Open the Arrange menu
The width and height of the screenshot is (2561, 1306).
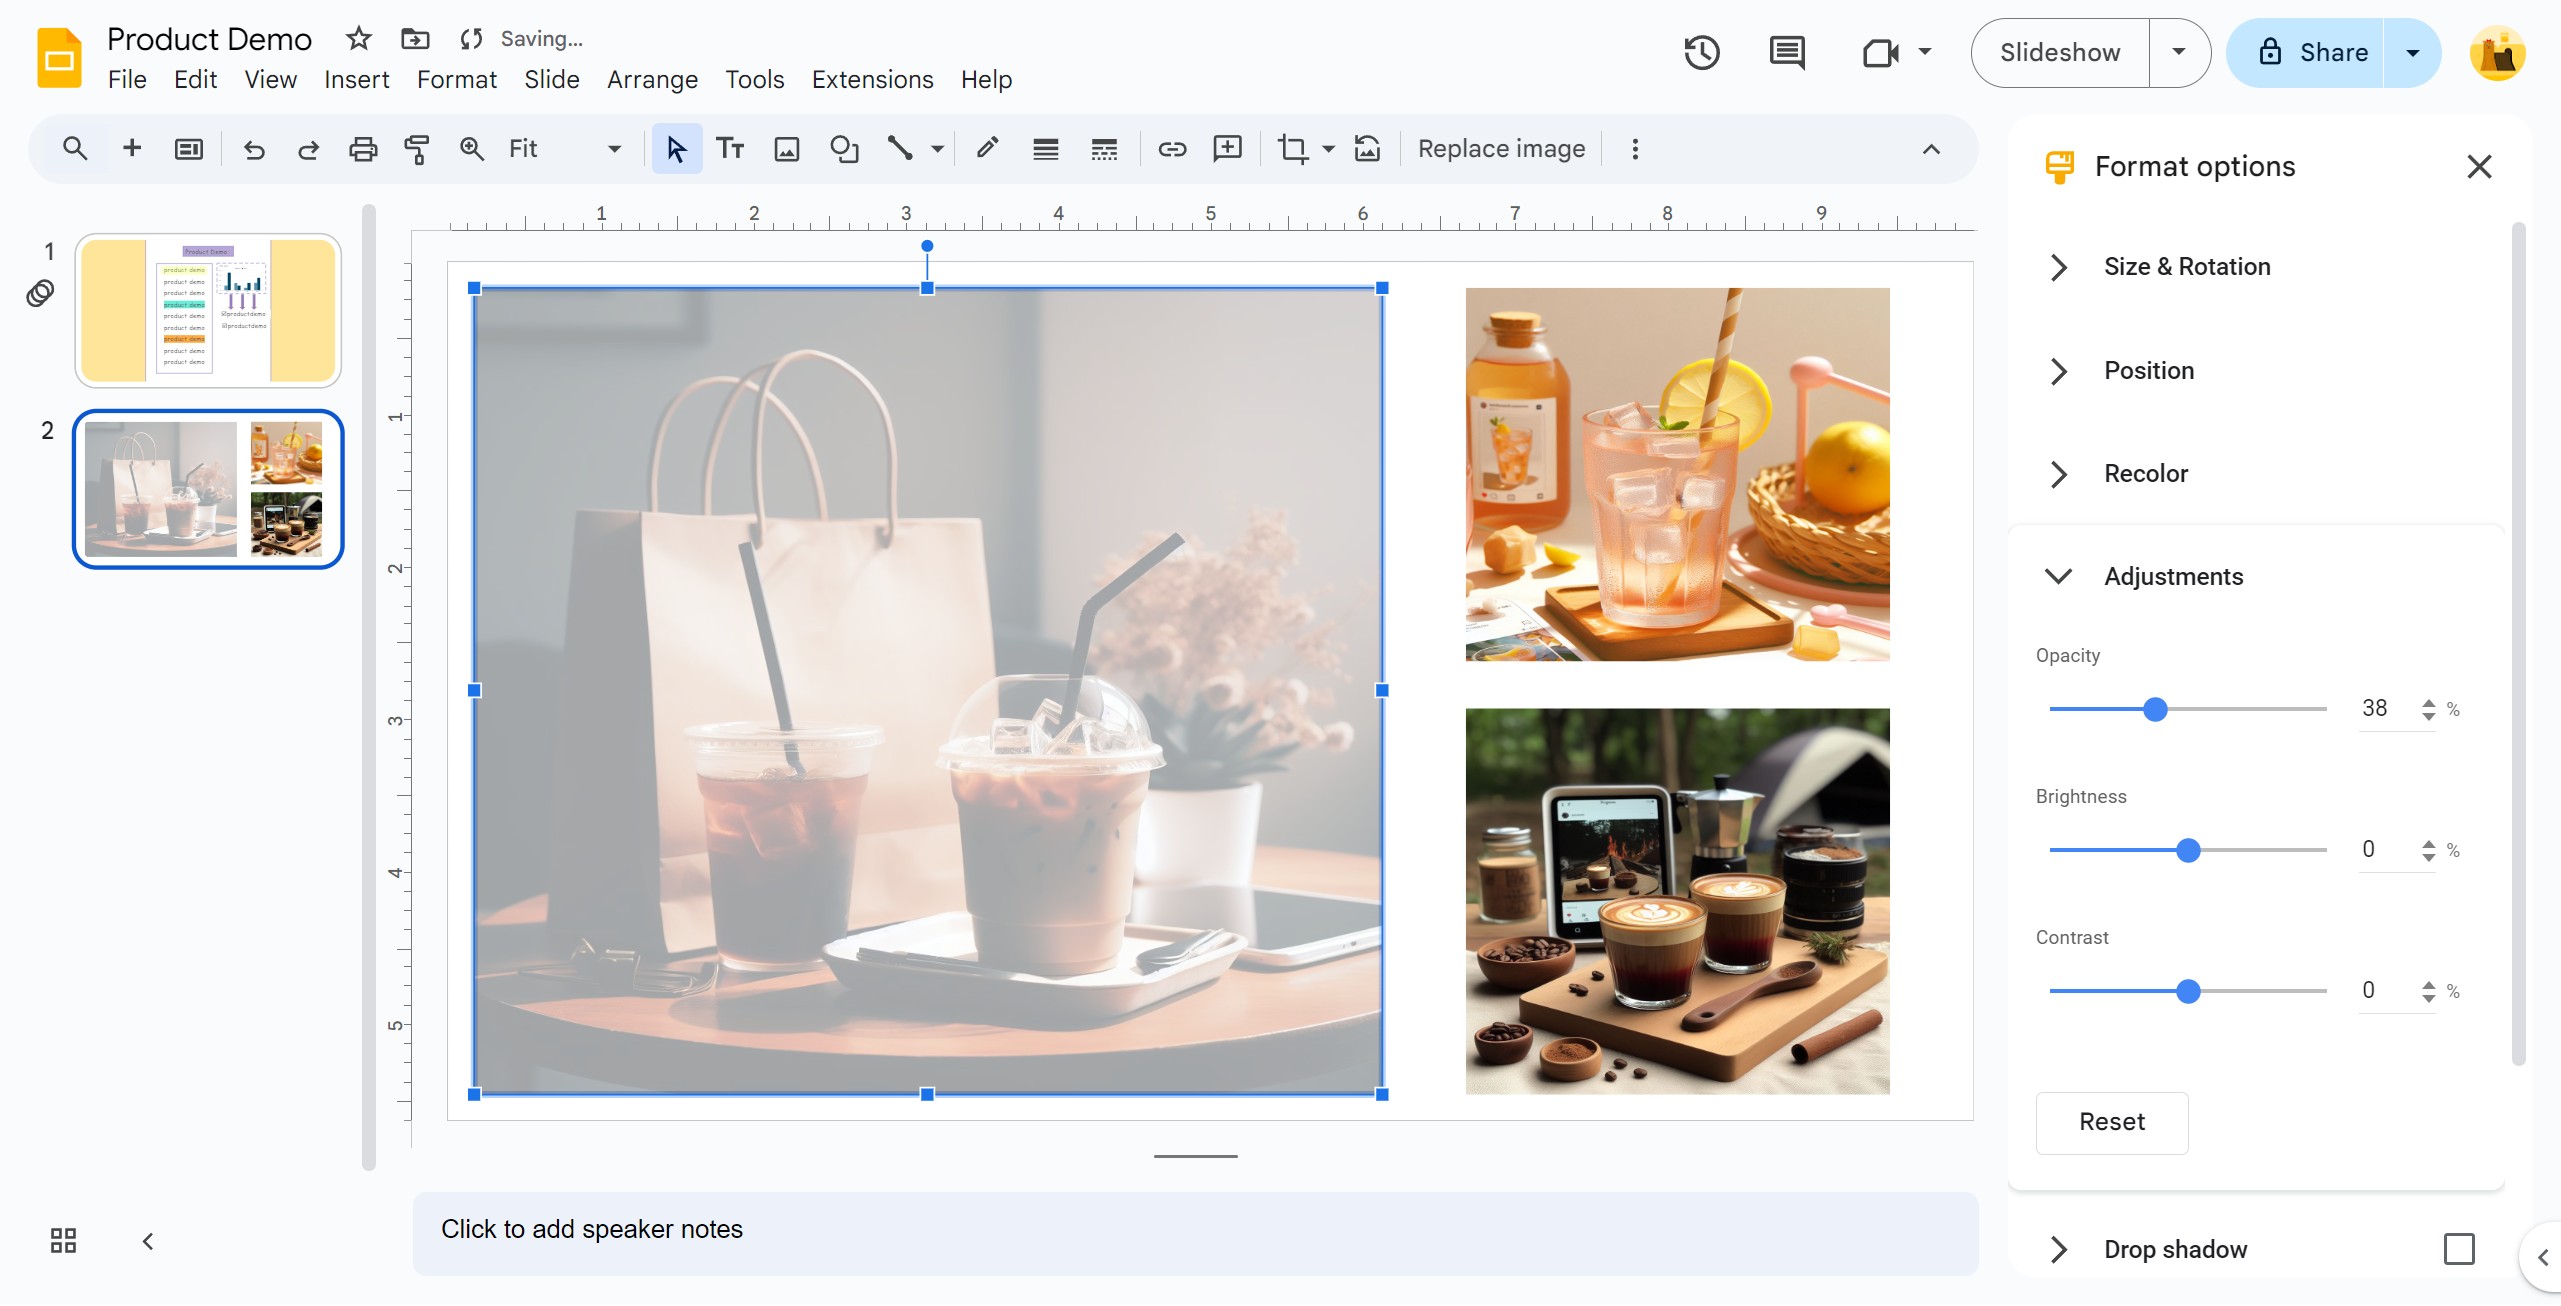[x=652, y=80]
